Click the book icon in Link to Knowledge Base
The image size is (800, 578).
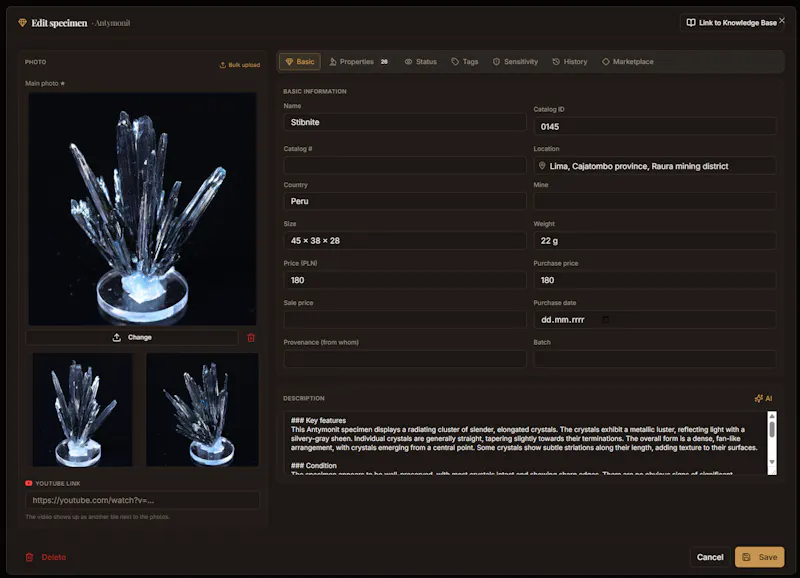pyautogui.click(x=691, y=22)
